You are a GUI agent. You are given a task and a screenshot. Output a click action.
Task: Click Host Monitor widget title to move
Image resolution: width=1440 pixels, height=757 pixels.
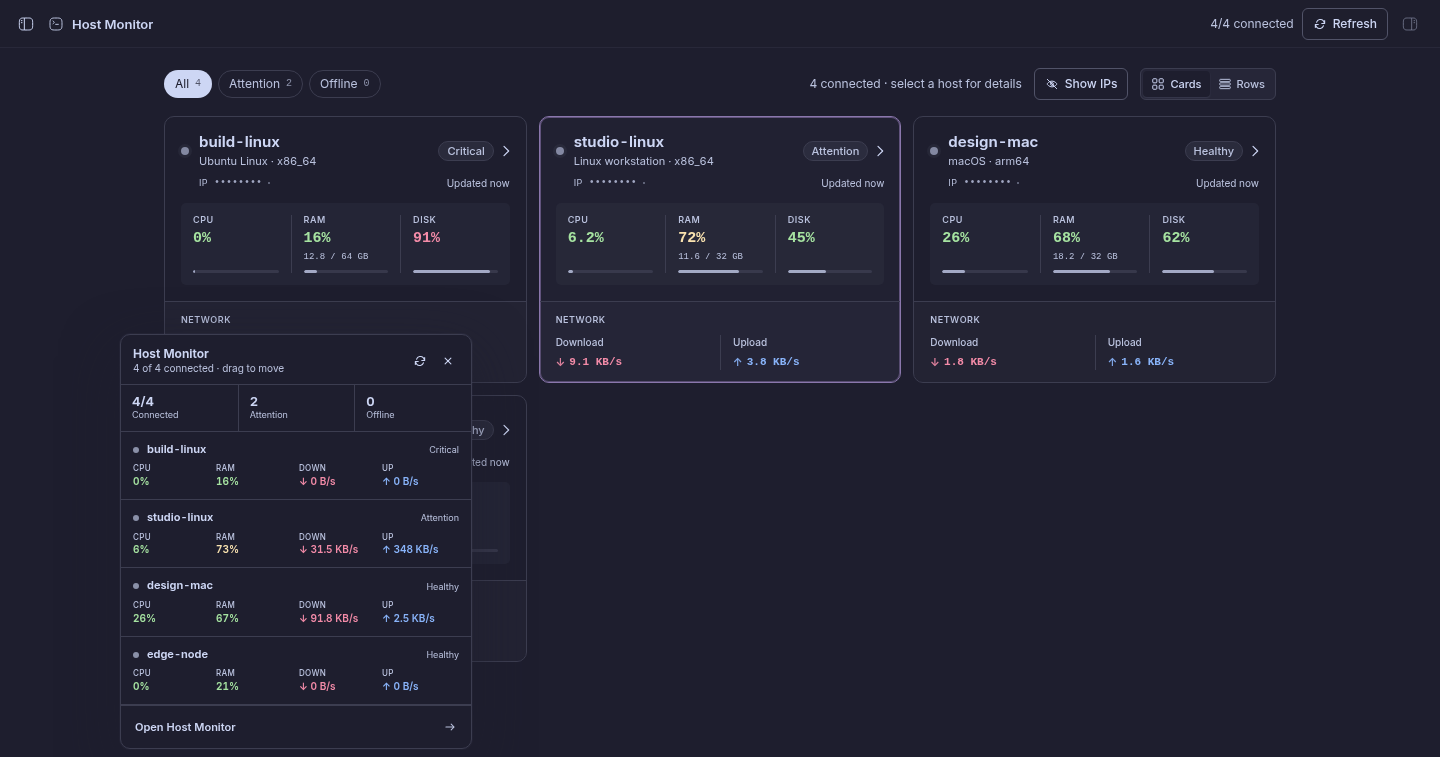(171, 354)
